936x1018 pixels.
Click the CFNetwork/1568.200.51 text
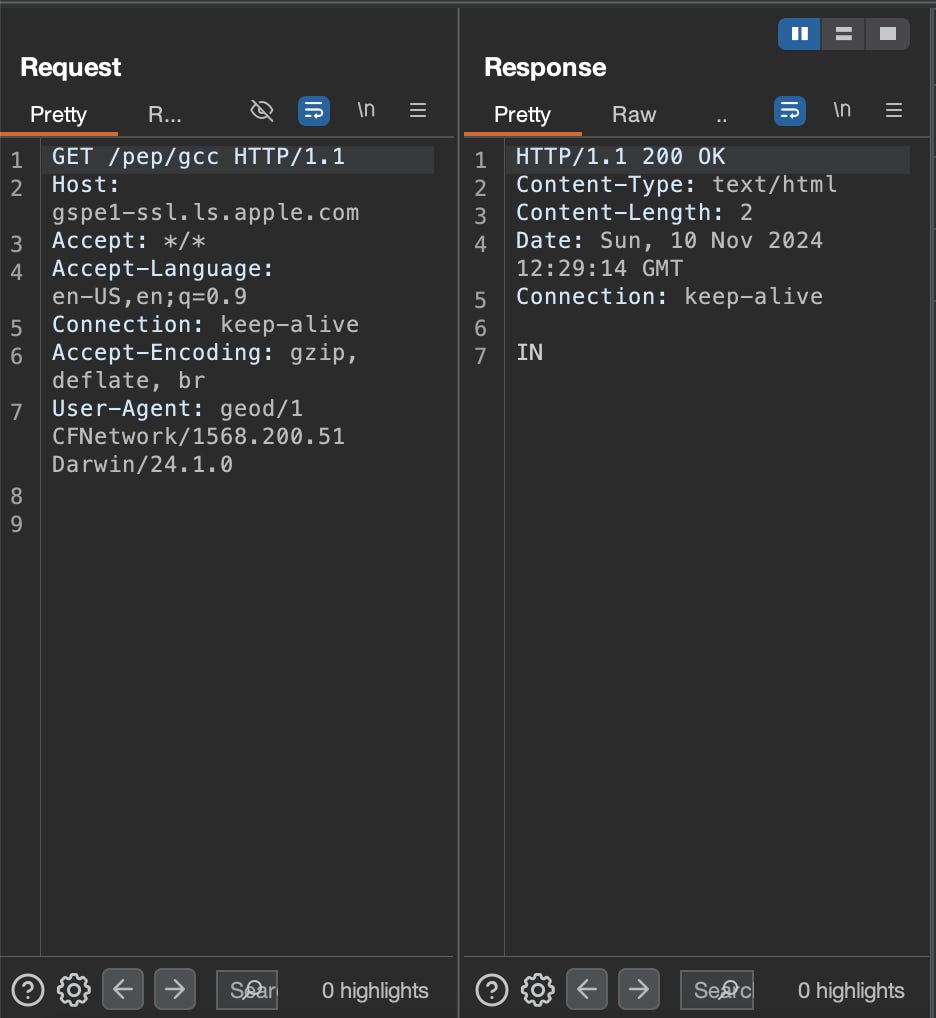tap(198, 436)
